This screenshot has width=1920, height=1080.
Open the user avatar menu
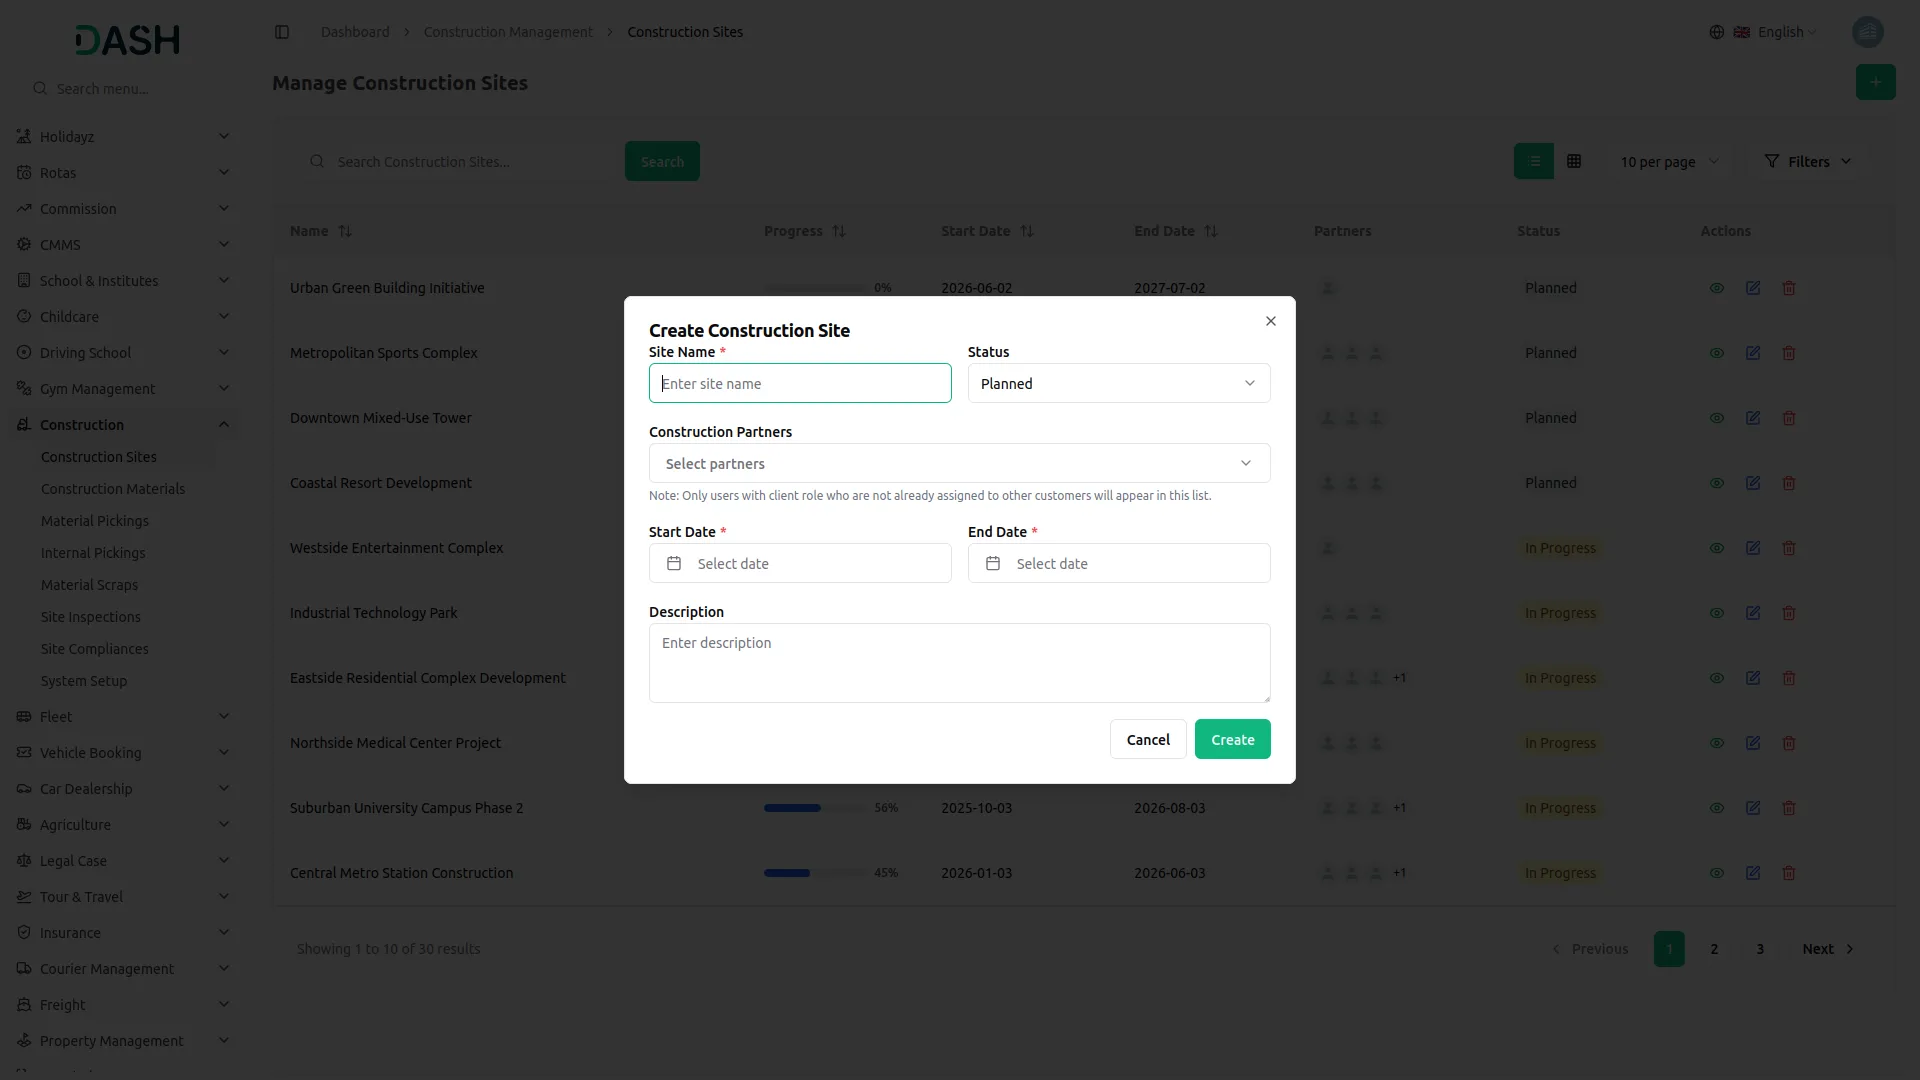tap(1867, 32)
